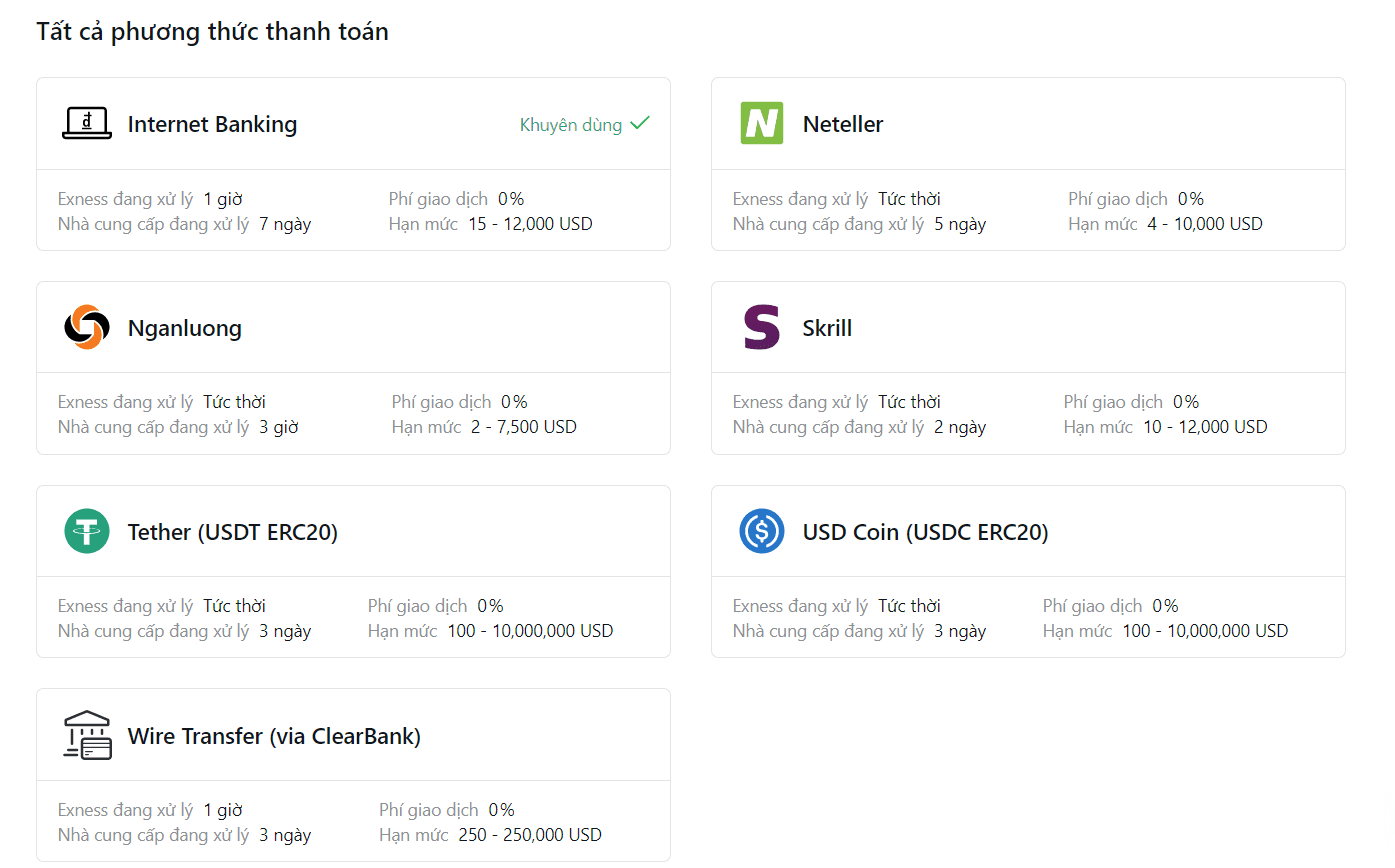Click the green Tether coin icon
This screenshot has width=1395, height=868.
coord(87,531)
